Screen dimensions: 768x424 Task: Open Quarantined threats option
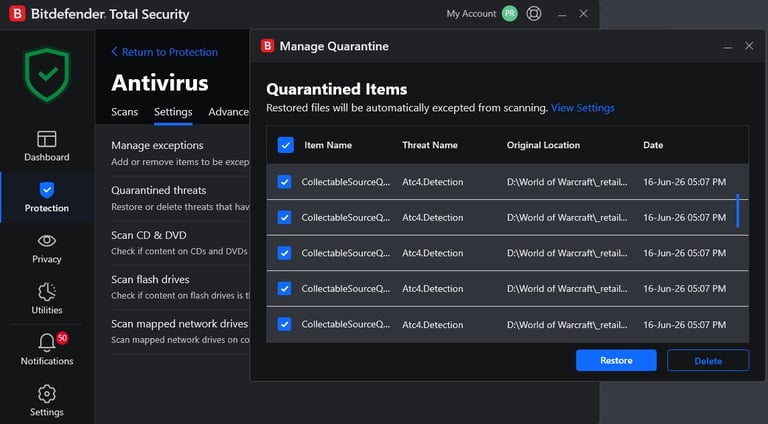(180, 198)
